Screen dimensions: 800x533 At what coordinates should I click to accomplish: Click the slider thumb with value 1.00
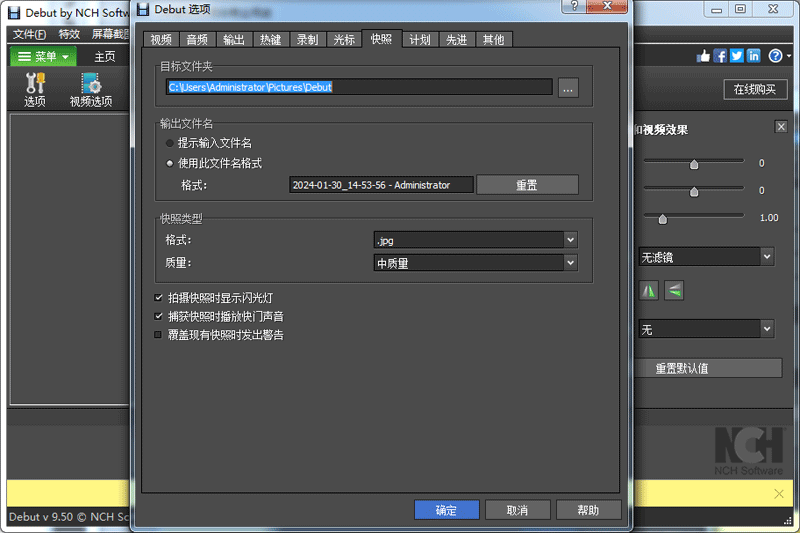pyautogui.click(x=662, y=219)
